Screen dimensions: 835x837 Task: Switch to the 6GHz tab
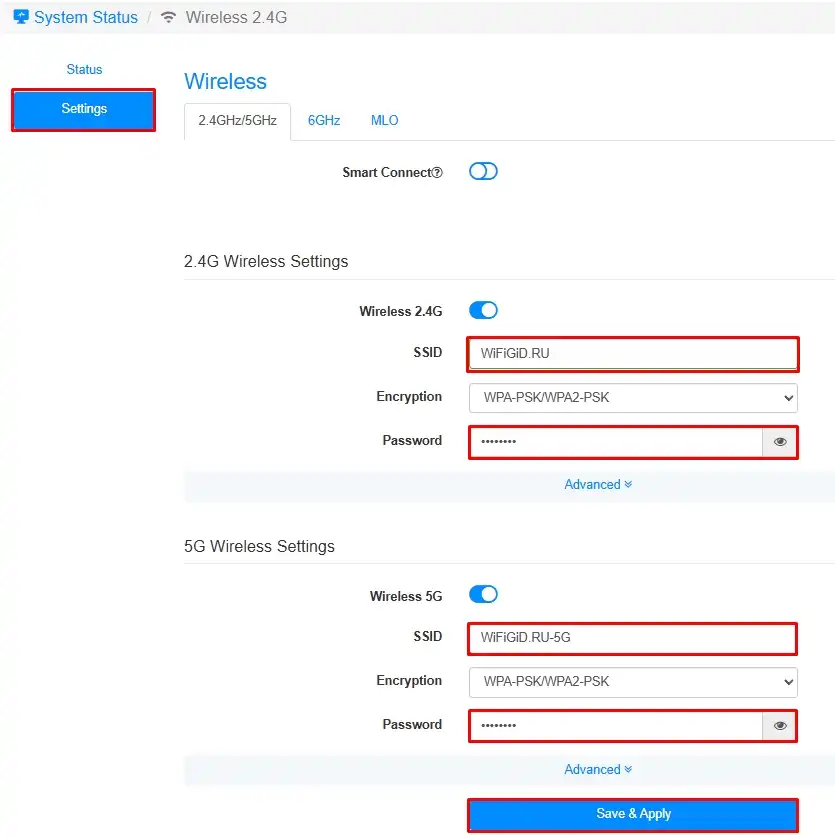[x=324, y=120]
